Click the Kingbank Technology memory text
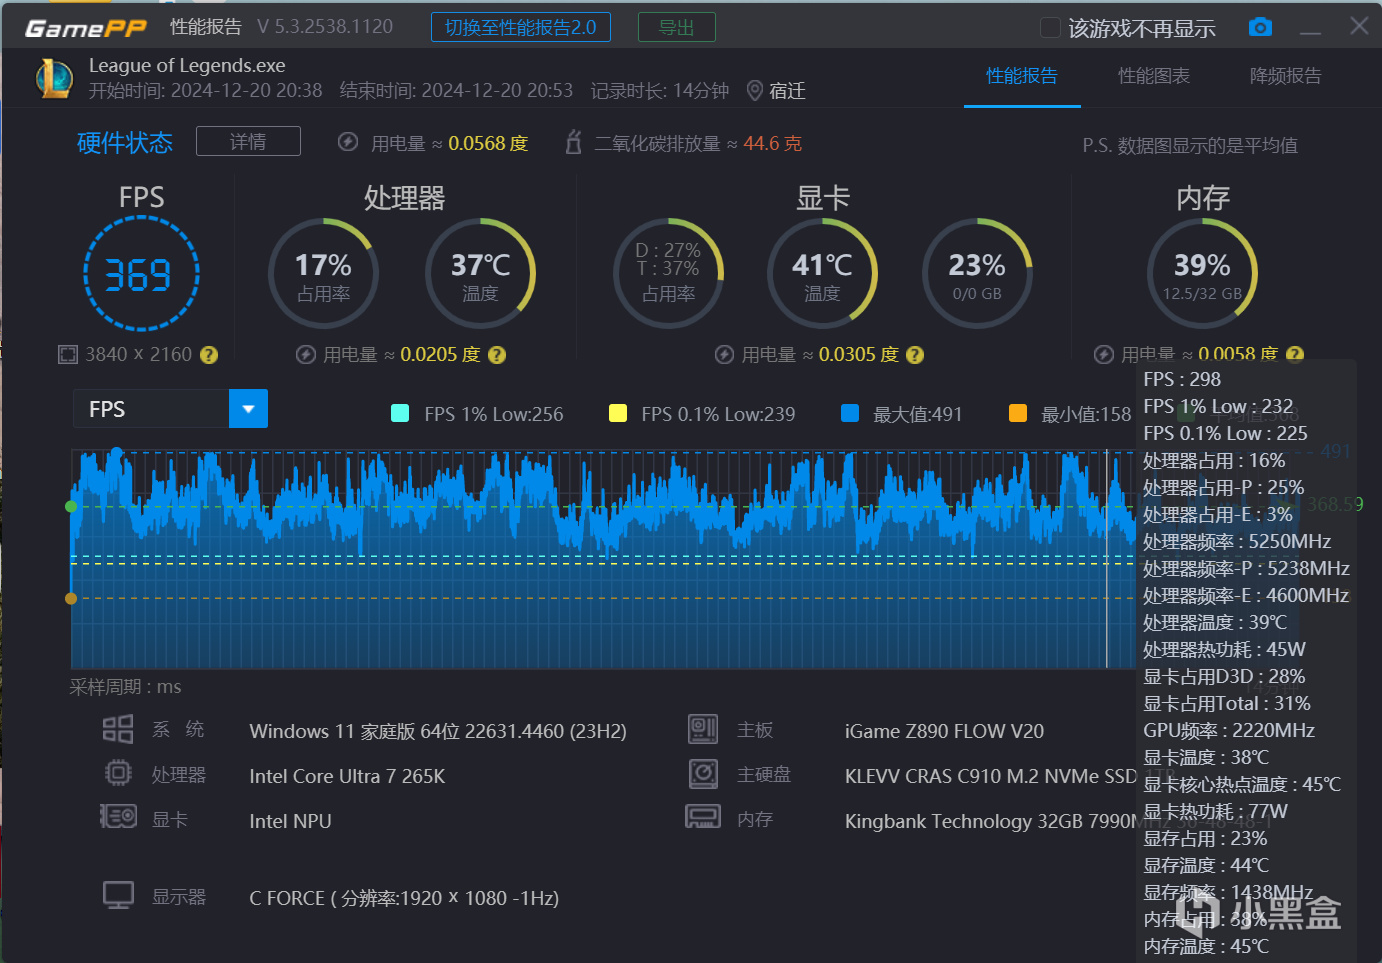 tap(990, 821)
